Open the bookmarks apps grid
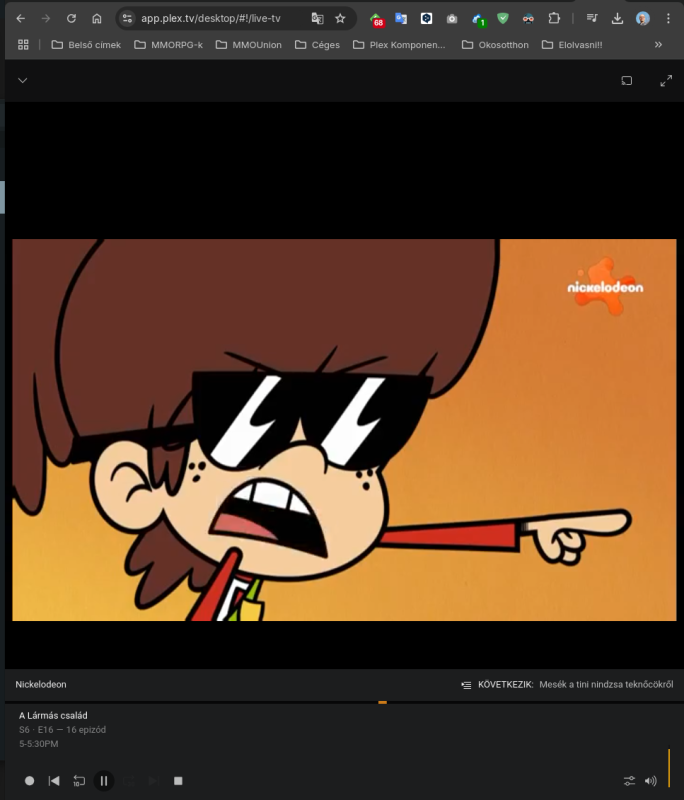Viewport: 684px width, 800px height. [x=23, y=45]
